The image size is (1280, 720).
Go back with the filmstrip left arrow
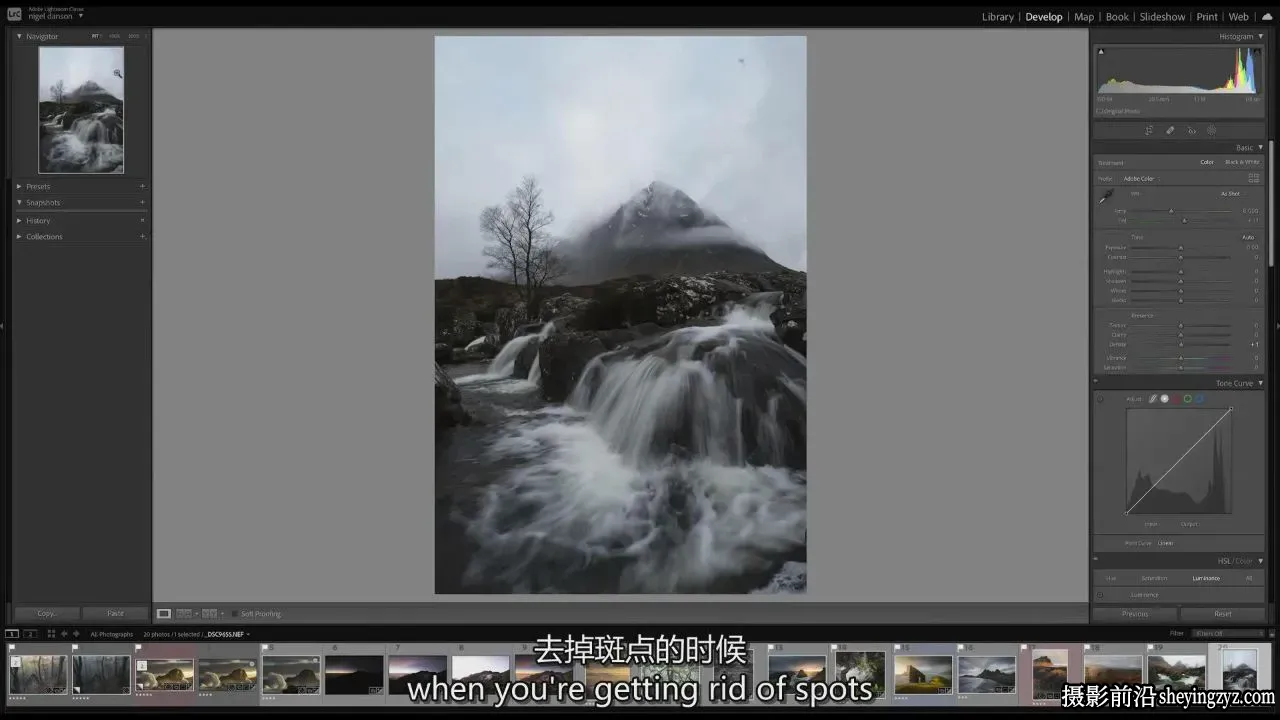point(64,633)
